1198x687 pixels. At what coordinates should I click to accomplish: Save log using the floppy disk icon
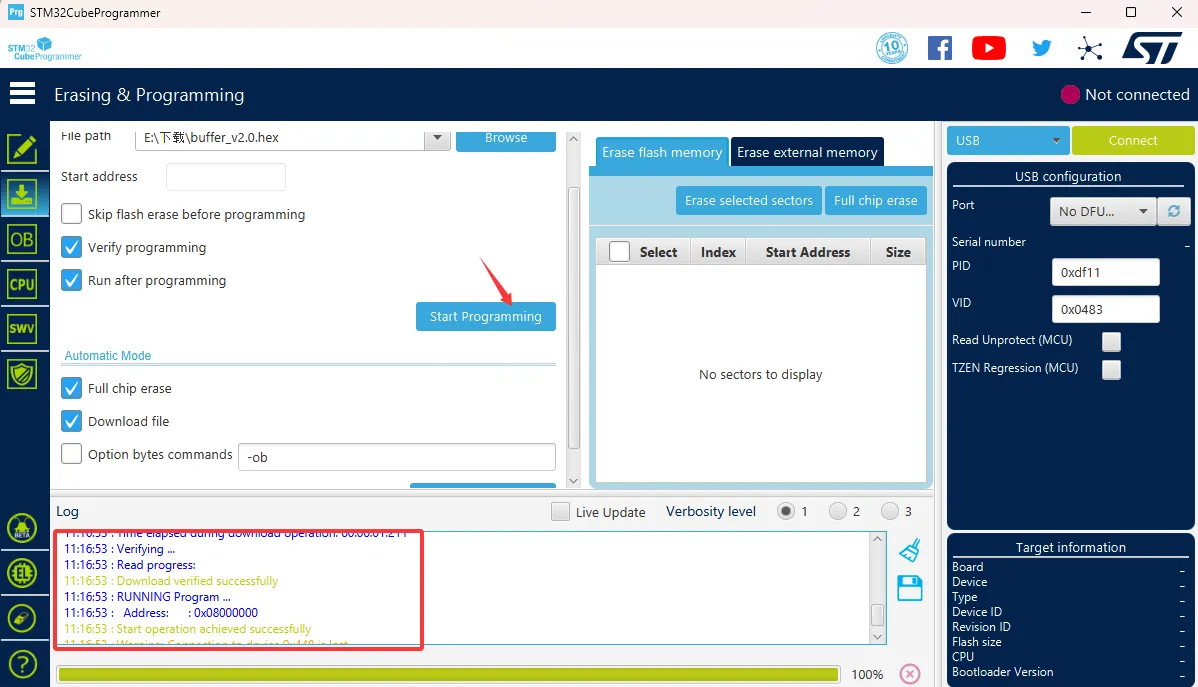click(909, 588)
